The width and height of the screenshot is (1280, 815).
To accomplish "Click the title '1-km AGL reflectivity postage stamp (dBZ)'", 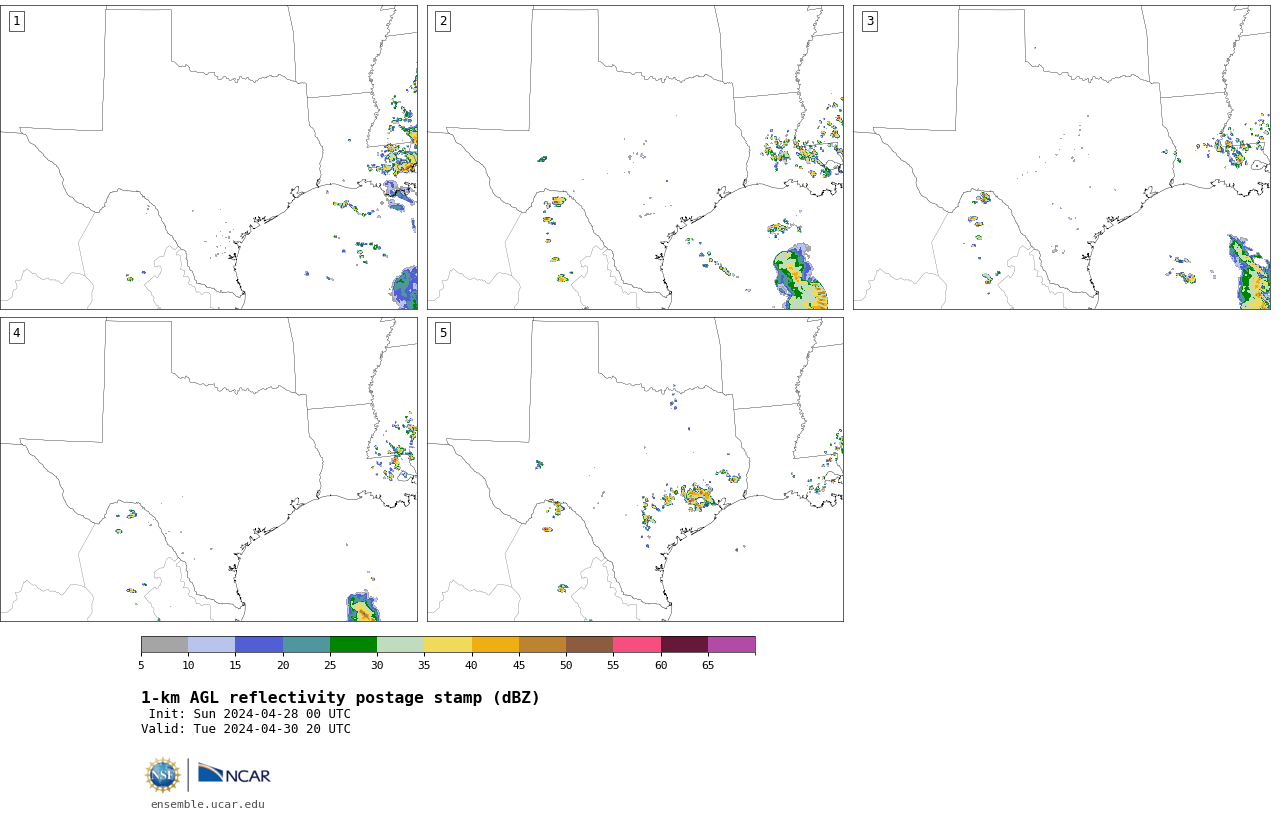I will [x=340, y=698].
